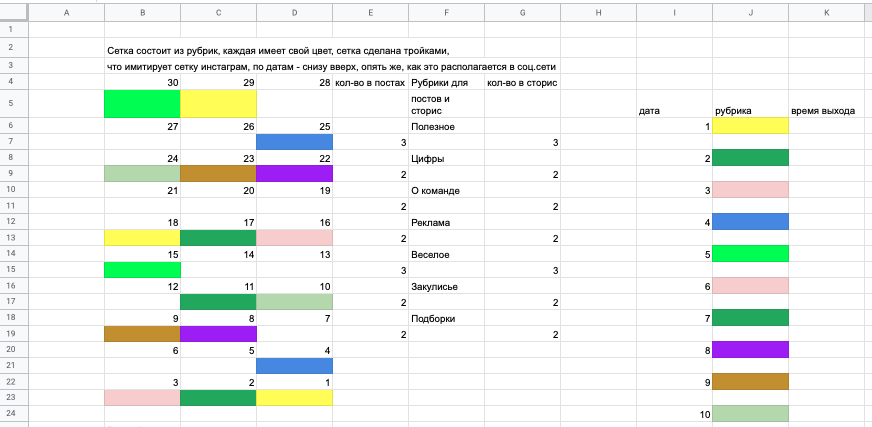The width and height of the screenshot is (872, 427).
Task: Select the cell containing 27
Action: tap(142, 126)
